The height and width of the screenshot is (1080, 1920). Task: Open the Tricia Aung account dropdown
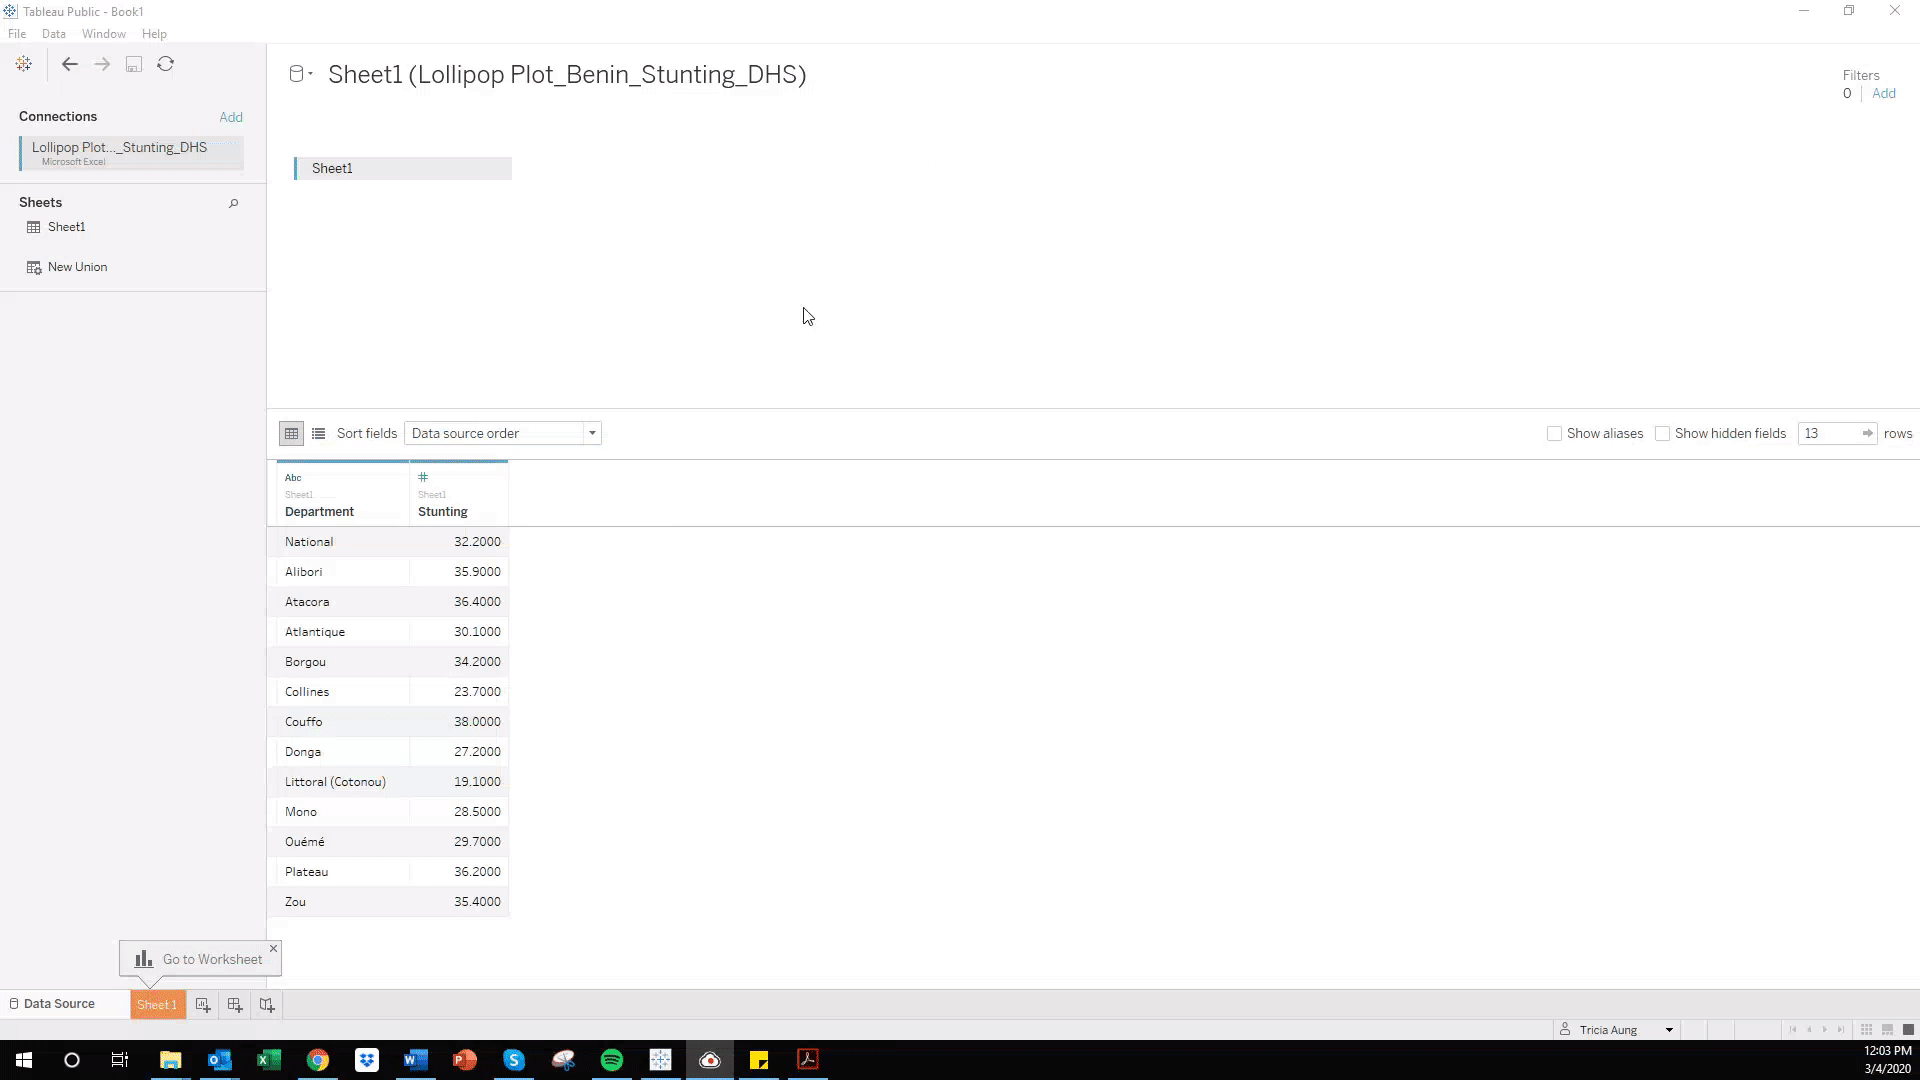pyautogui.click(x=1667, y=1029)
